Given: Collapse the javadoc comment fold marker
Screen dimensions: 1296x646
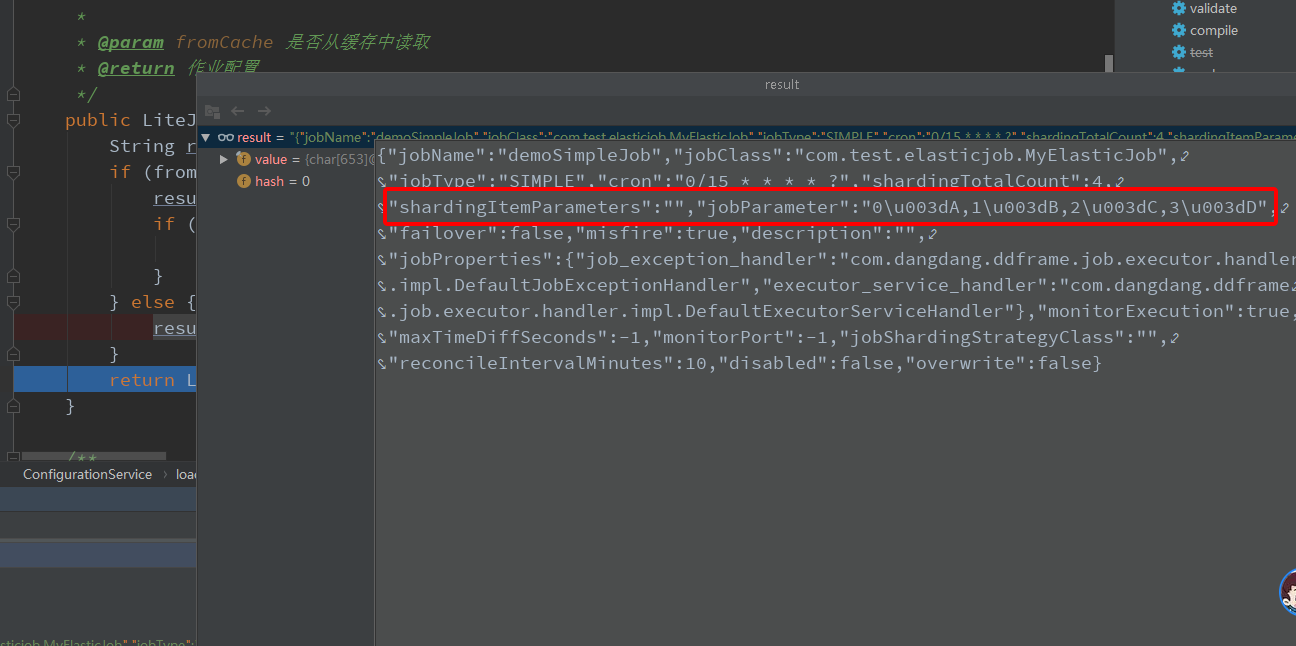Looking at the screenshot, I should tap(13, 94).
